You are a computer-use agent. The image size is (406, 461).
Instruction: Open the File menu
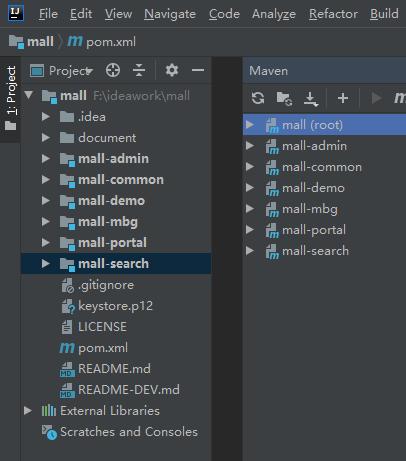tap(48, 14)
